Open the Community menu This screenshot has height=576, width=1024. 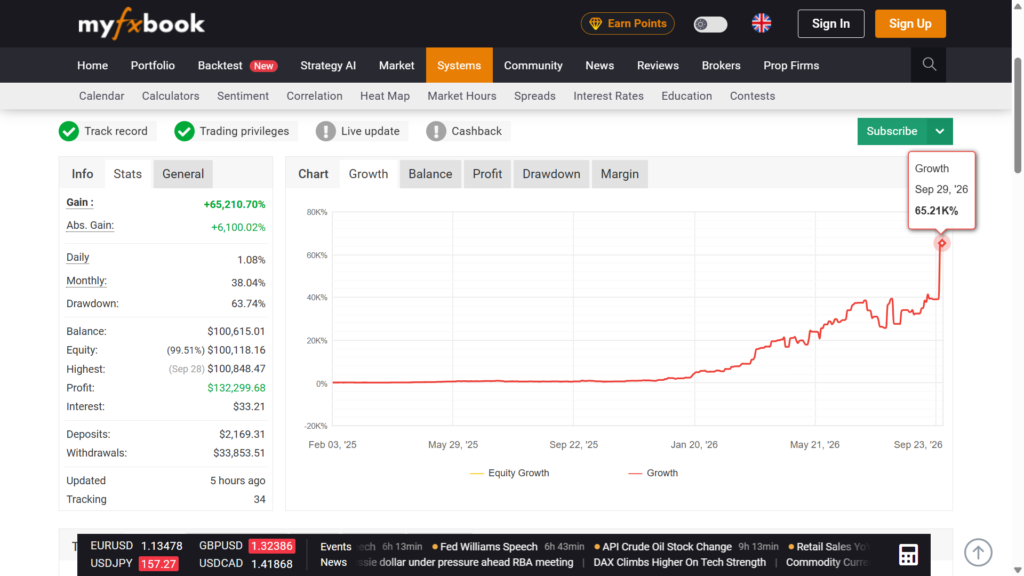533,65
